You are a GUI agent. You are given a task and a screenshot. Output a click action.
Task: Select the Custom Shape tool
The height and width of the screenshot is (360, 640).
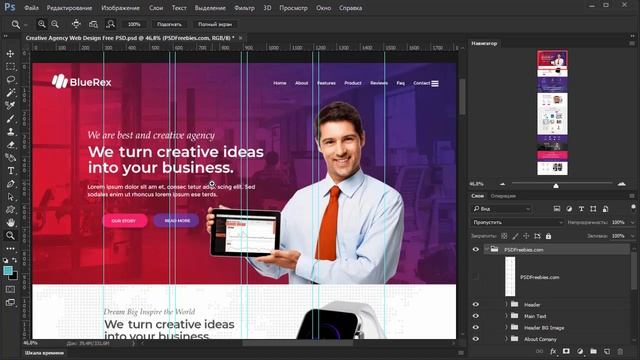coord(11,209)
